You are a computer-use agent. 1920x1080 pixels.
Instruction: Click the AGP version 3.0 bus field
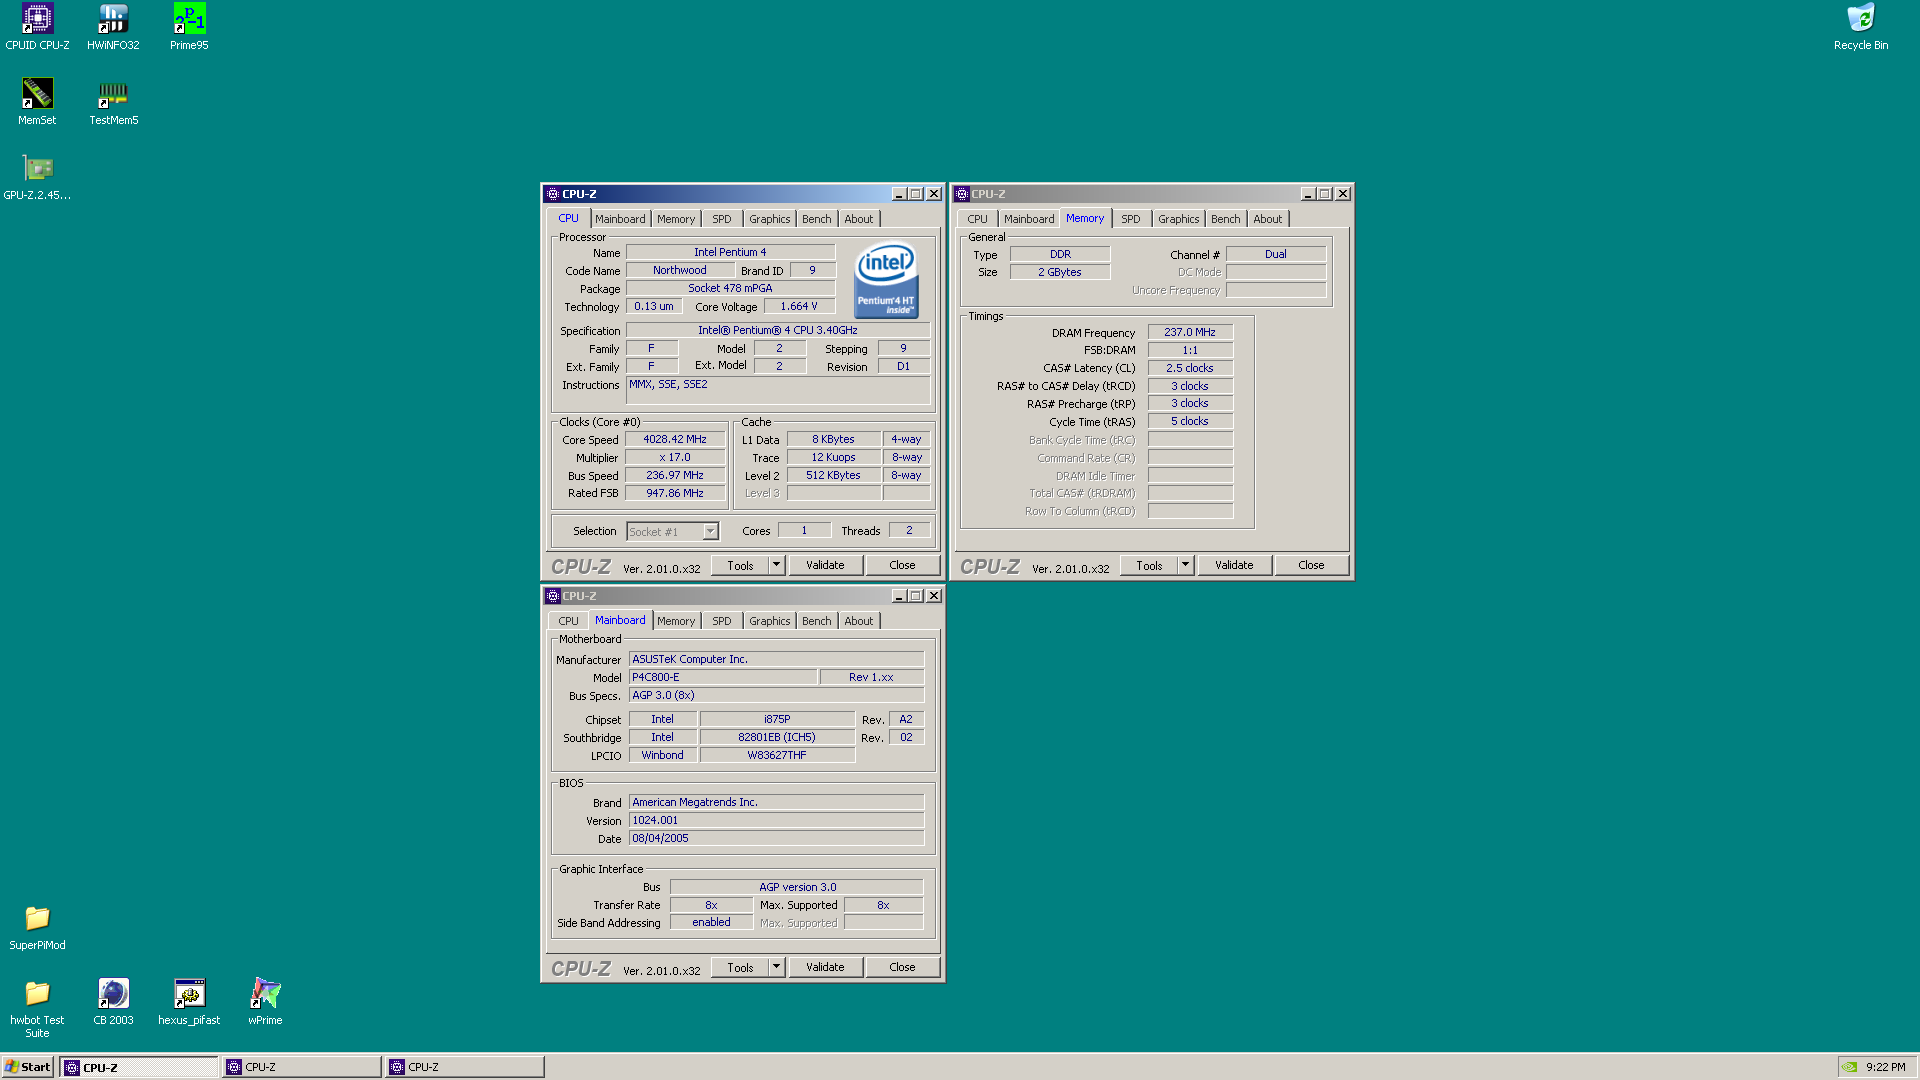pos(797,887)
